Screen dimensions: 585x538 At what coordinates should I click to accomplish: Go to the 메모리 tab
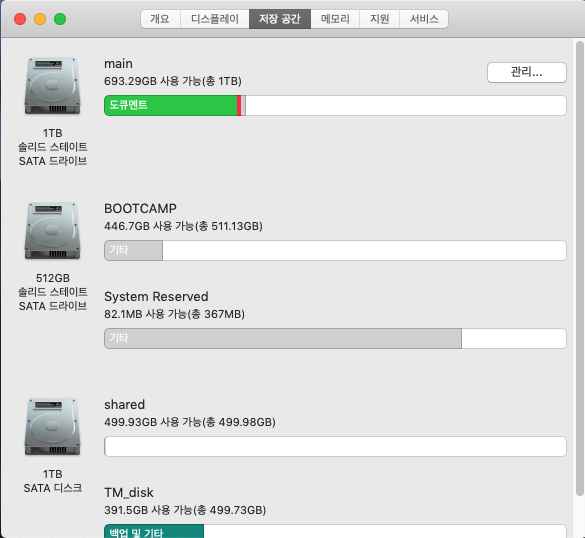335,19
